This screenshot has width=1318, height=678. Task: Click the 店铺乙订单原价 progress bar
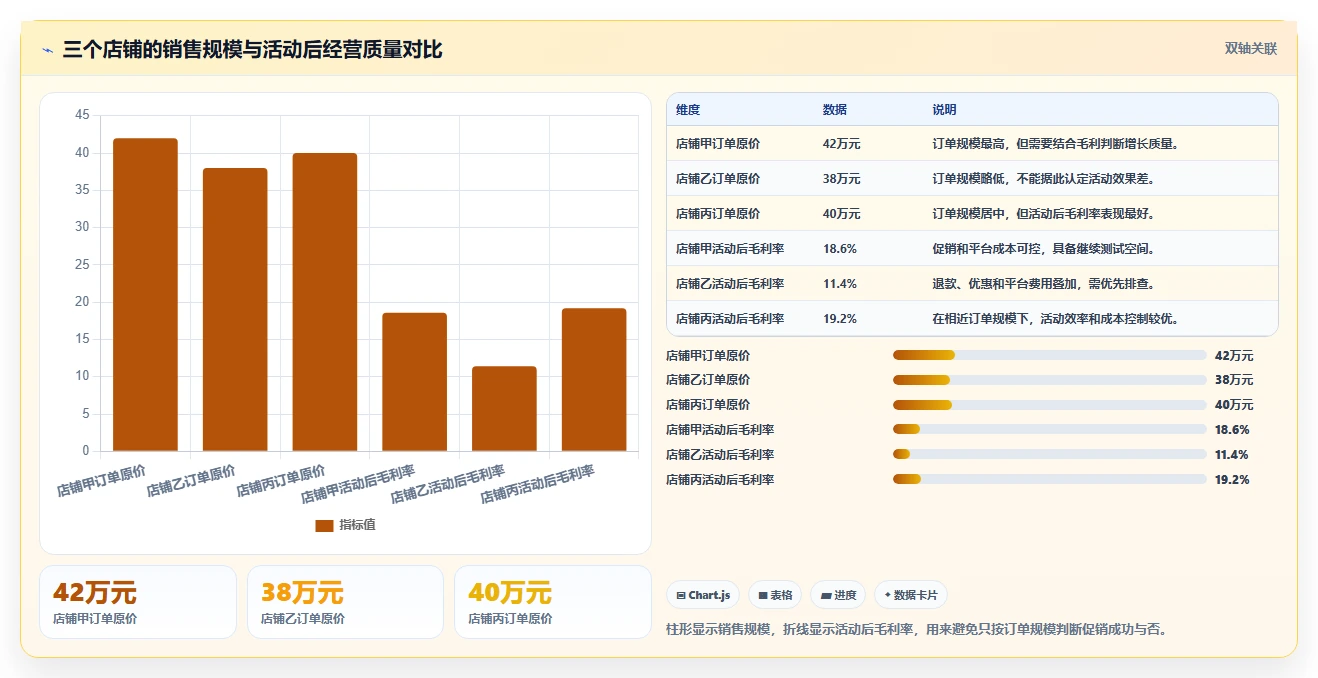(x=1049, y=380)
